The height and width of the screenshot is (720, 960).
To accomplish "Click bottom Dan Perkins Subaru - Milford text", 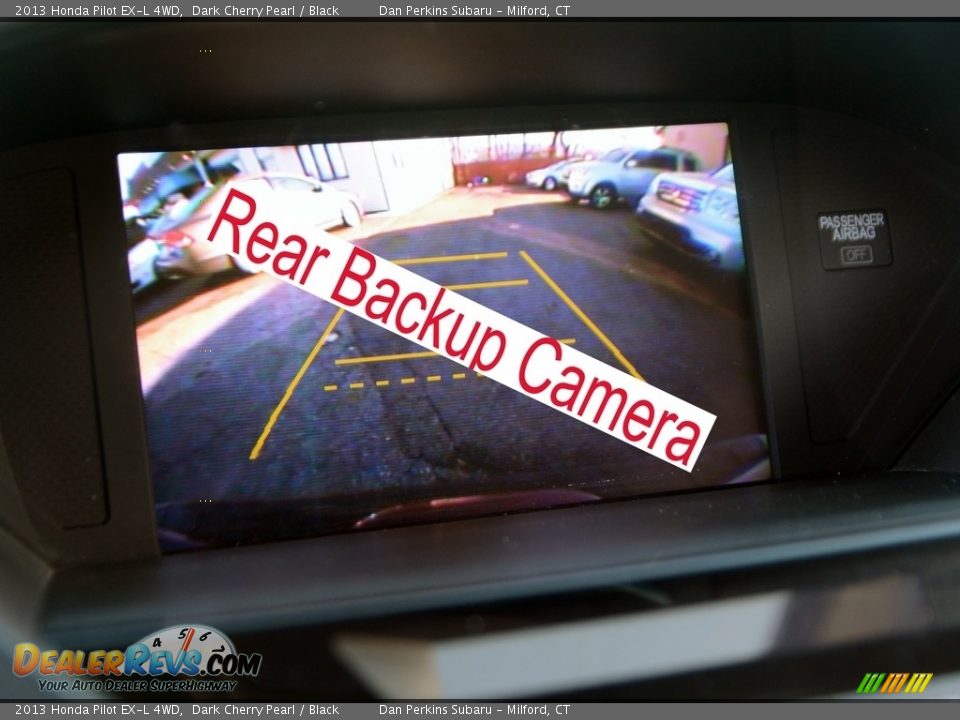I will coord(474,710).
